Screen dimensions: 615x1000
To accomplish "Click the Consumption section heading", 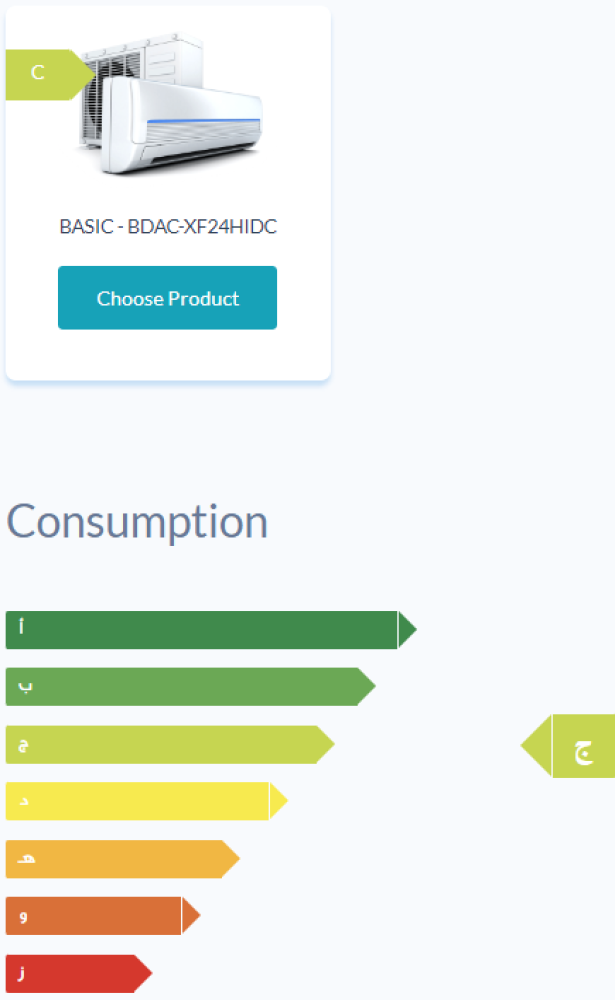I will 137,522.
